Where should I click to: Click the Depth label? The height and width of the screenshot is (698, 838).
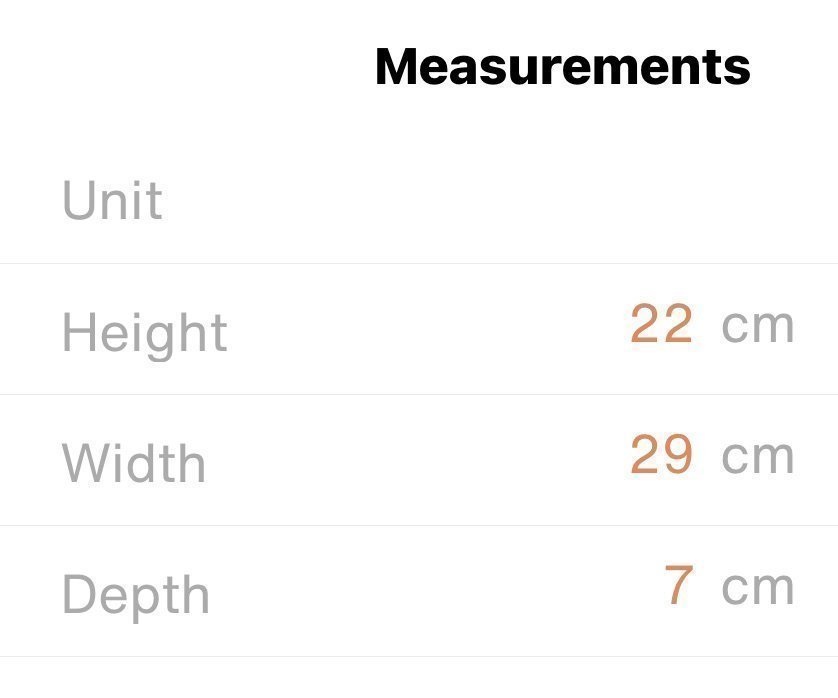(136, 594)
